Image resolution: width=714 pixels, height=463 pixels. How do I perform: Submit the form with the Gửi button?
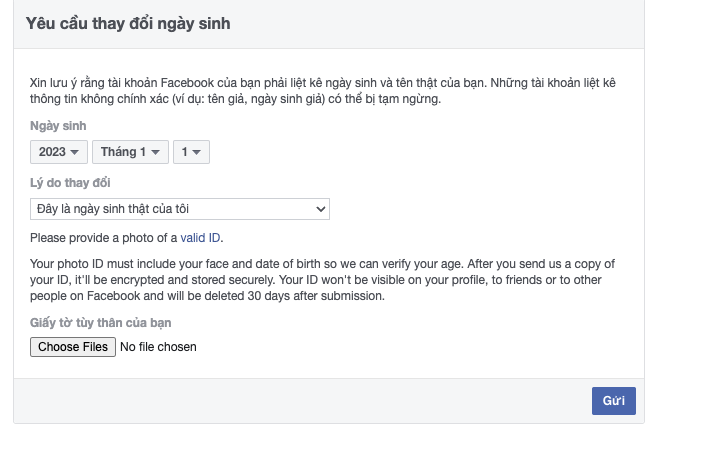[613, 400]
